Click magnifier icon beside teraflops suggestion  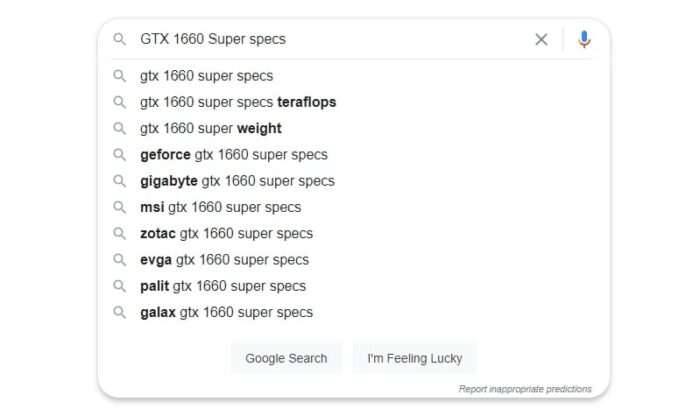[119, 102]
